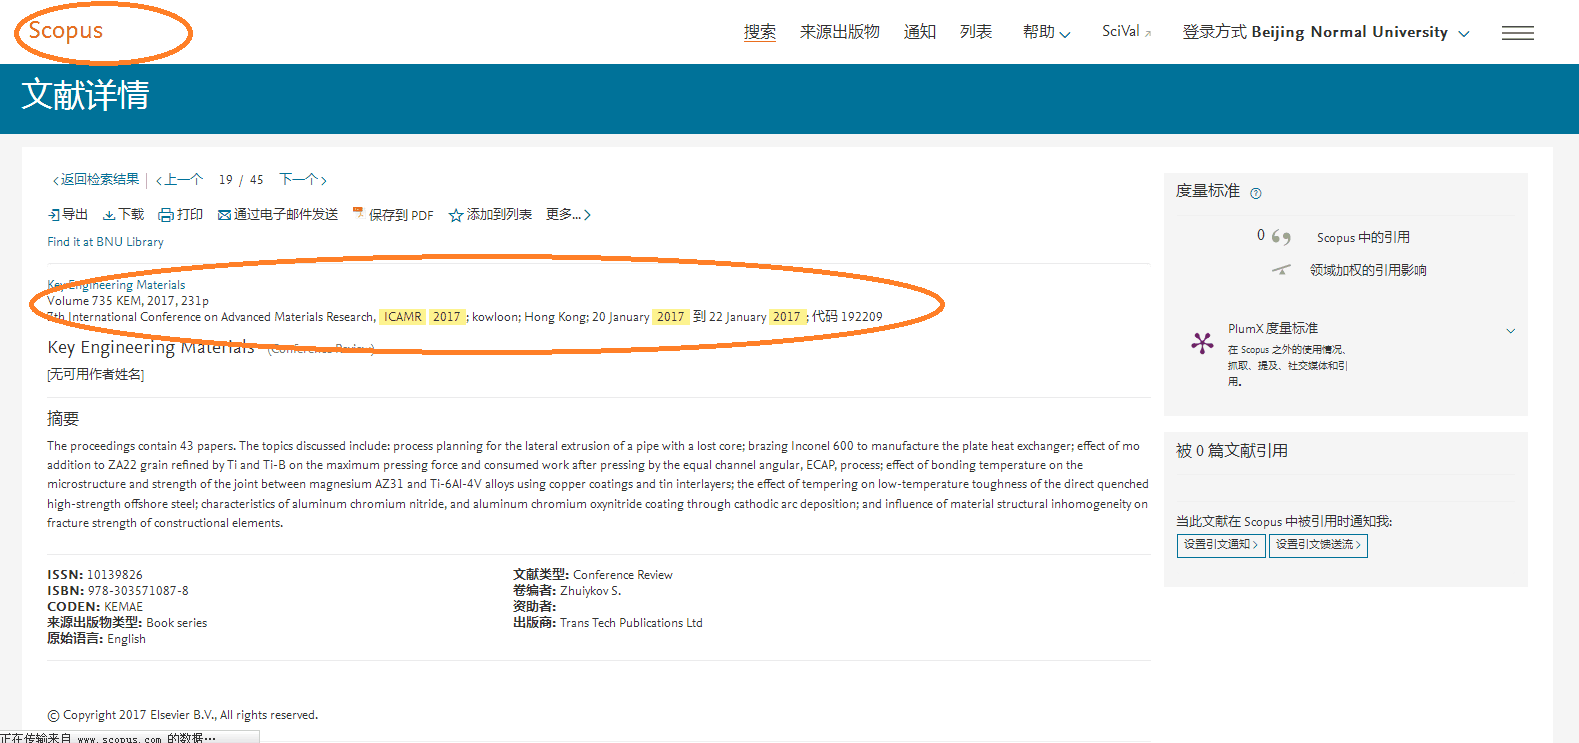The height and width of the screenshot is (743, 1579).
Task: Expand the 帮助 dropdown menu
Action: (1046, 32)
